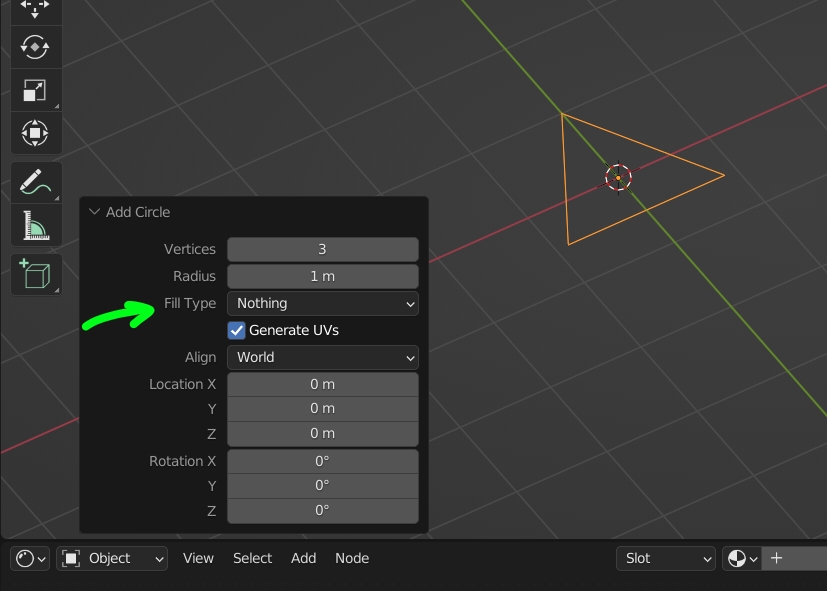The width and height of the screenshot is (827, 591).
Task: Open the Align dropdown
Action: (x=322, y=357)
